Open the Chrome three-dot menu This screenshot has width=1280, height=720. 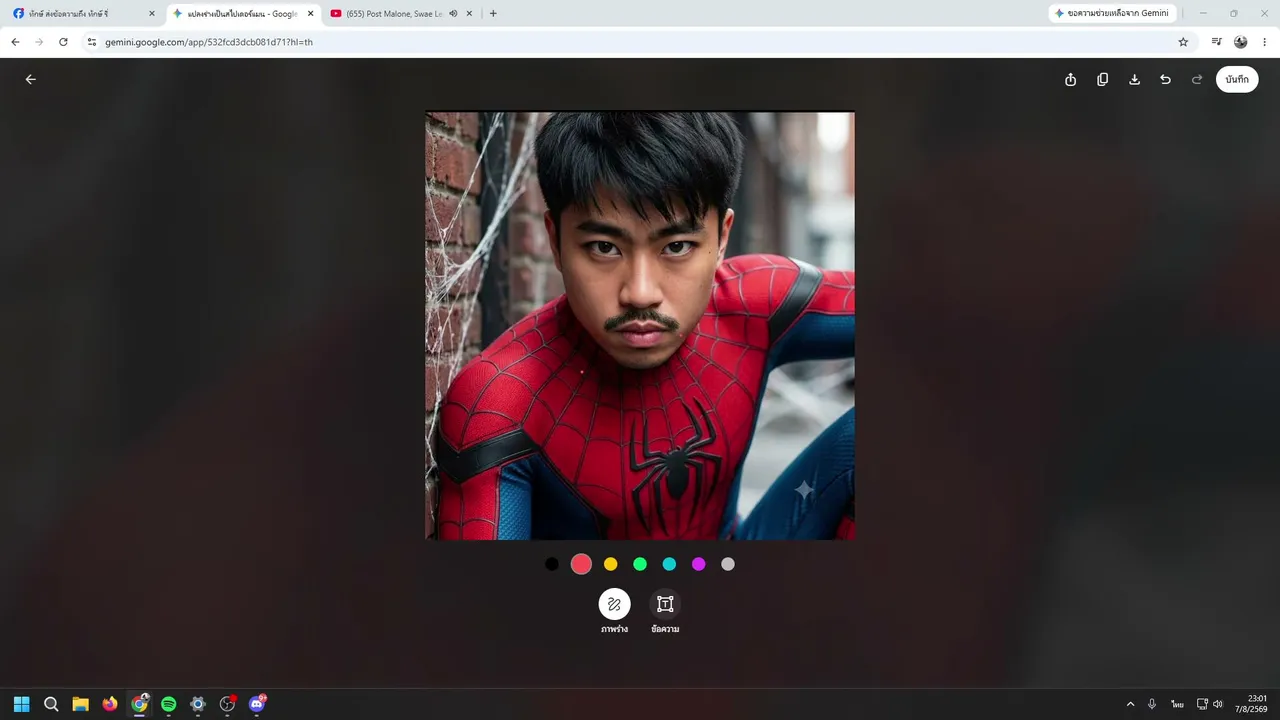(1265, 42)
